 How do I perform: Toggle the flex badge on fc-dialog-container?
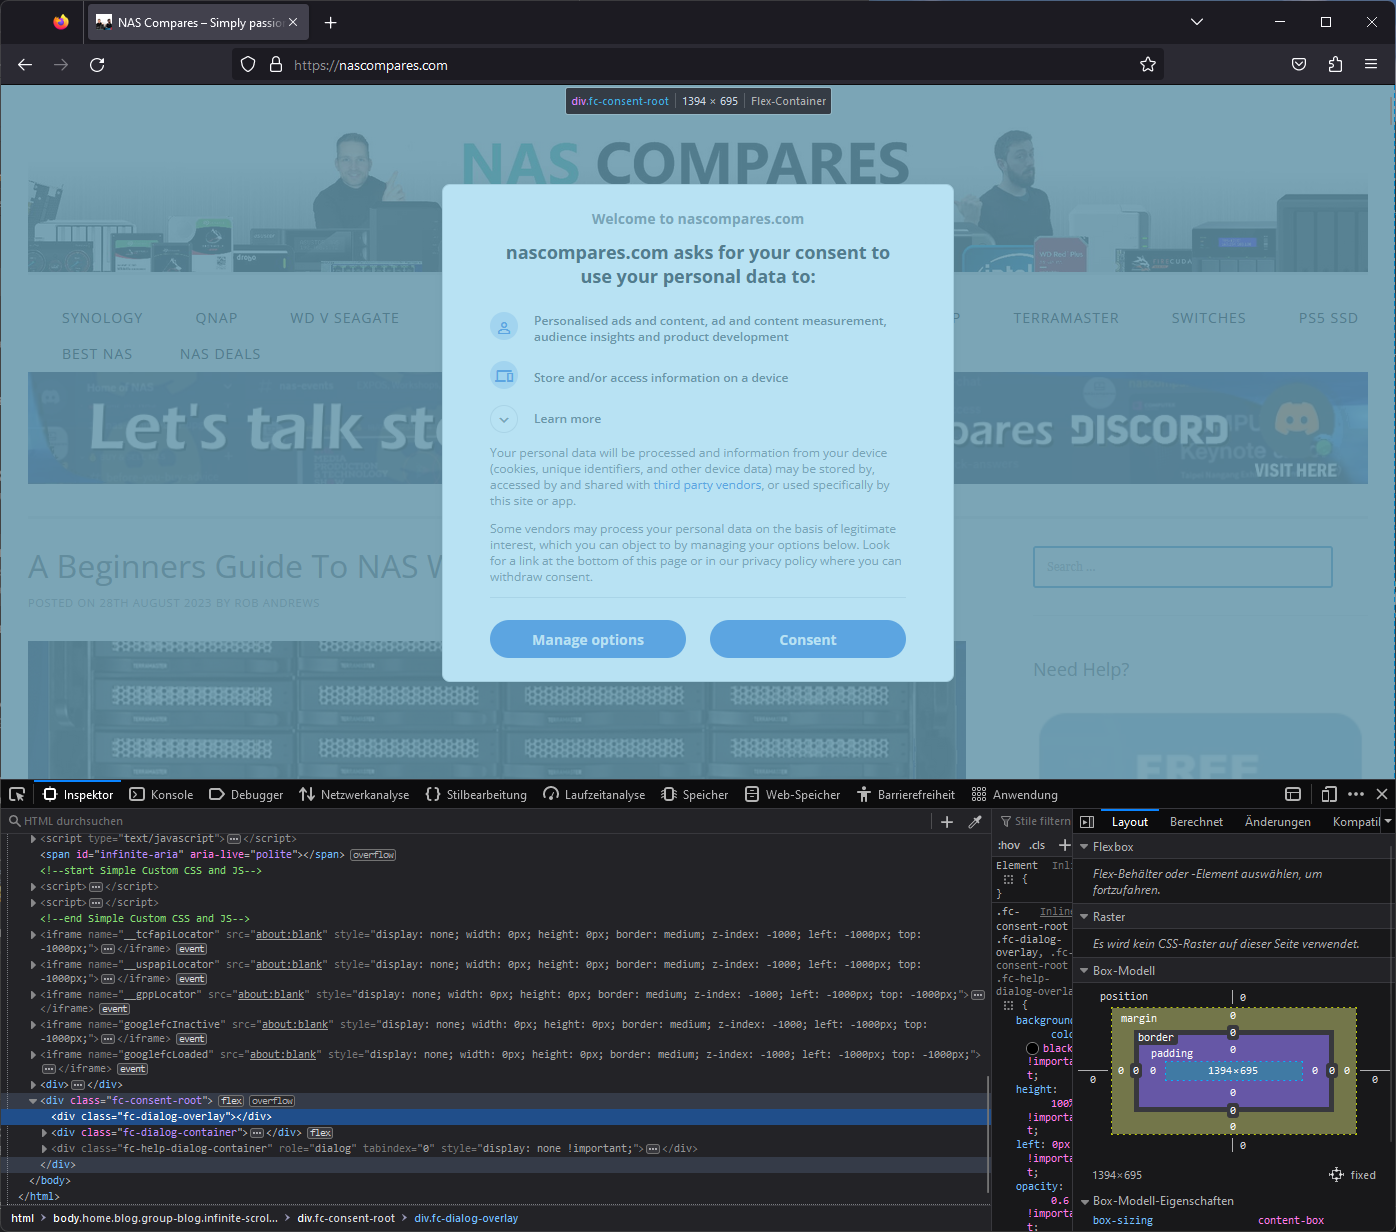point(319,1132)
